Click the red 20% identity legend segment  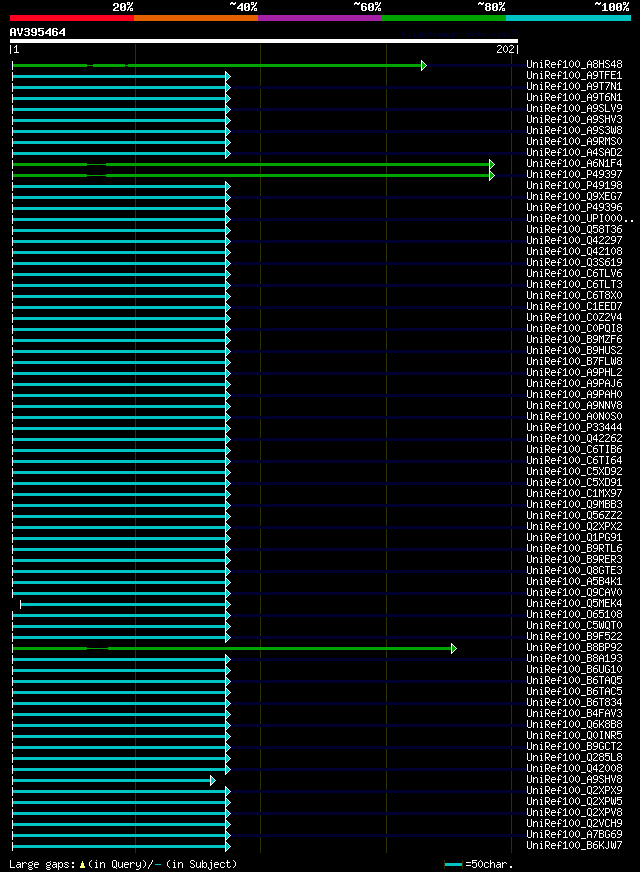coord(72,18)
